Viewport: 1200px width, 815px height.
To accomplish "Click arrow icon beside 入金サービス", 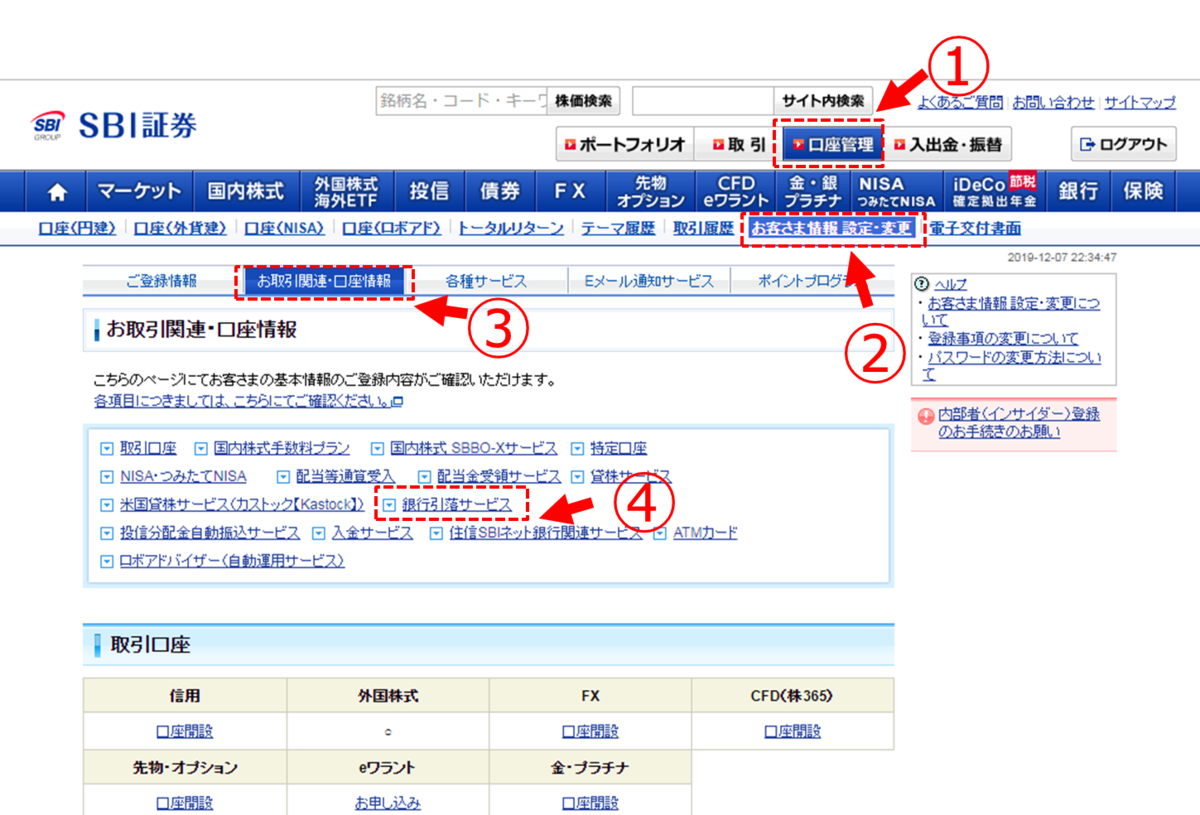I will [319, 534].
